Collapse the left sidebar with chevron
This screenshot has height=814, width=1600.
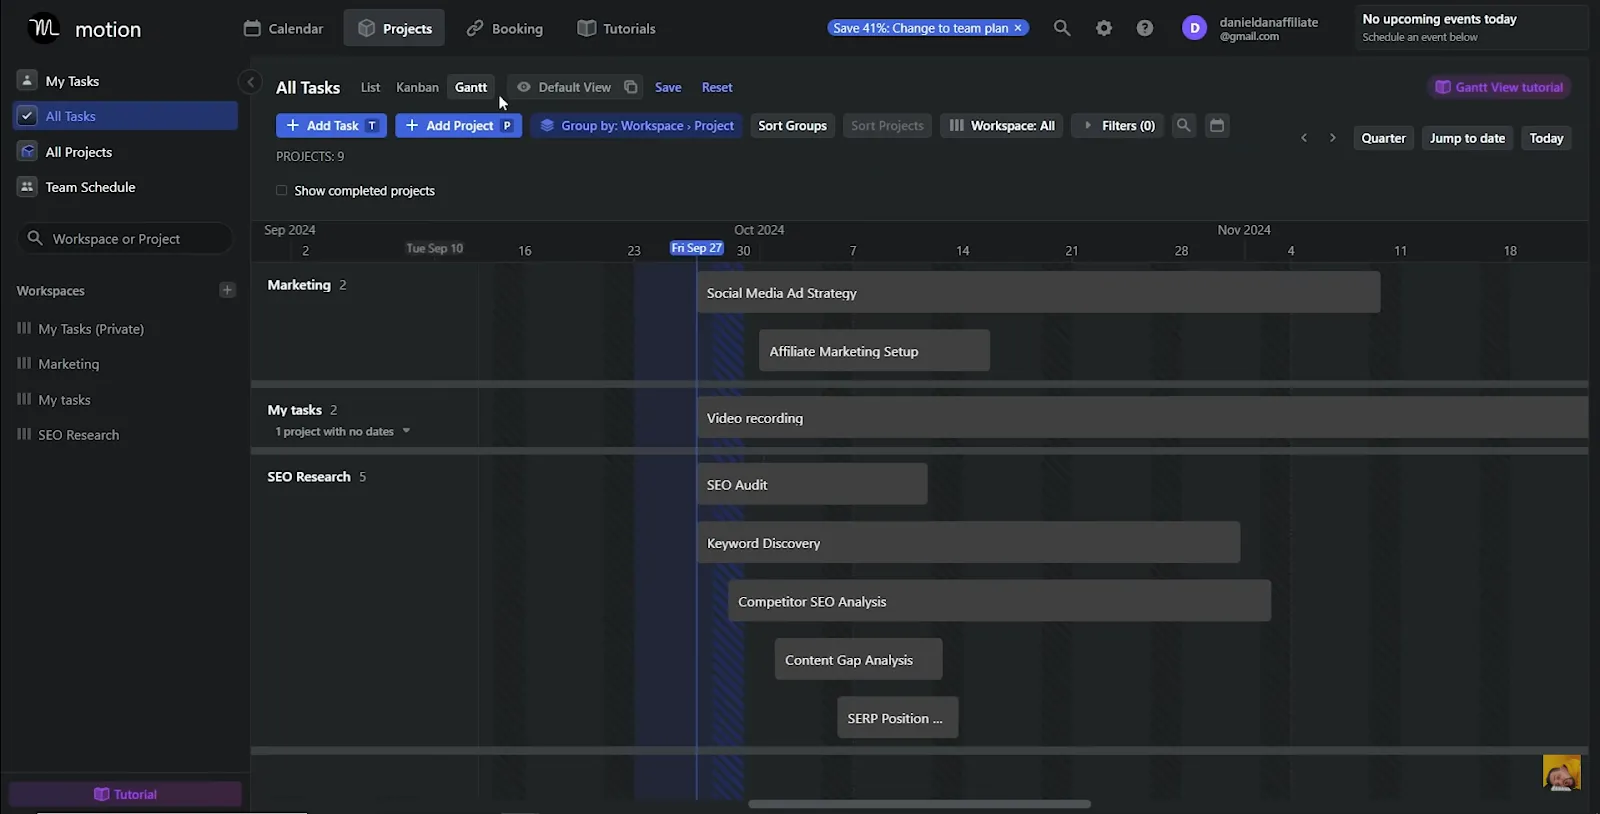click(250, 83)
